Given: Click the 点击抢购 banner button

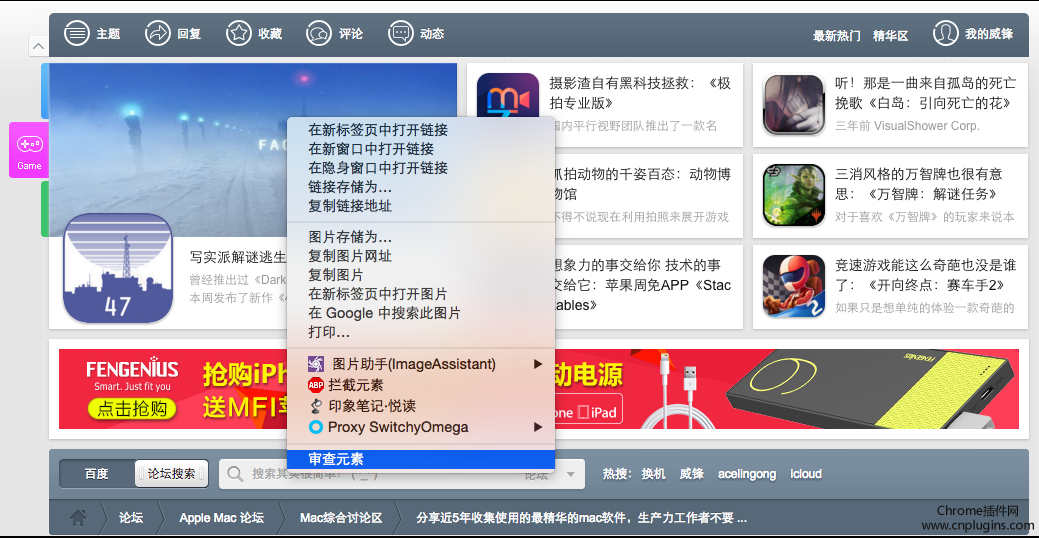Looking at the screenshot, I should [132, 409].
